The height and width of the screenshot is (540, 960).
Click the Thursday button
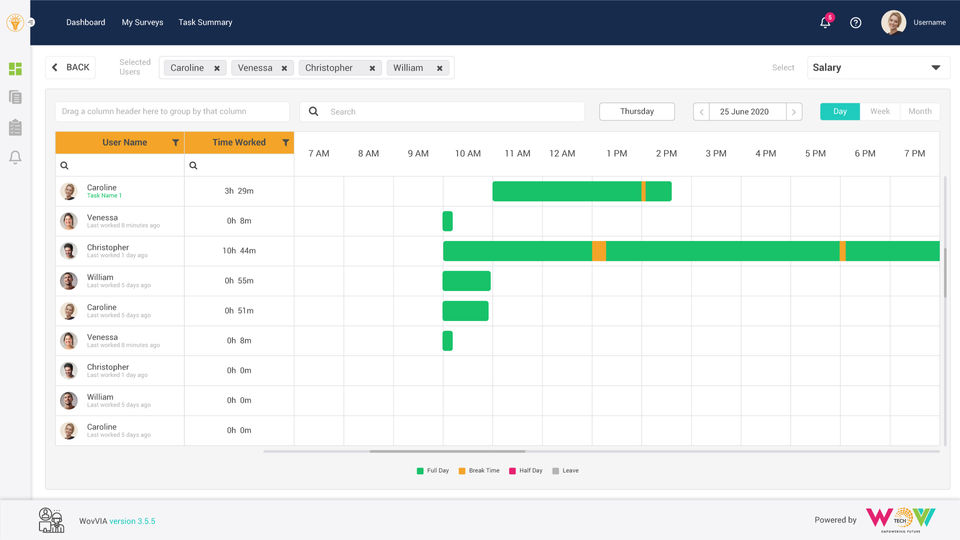pyautogui.click(x=637, y=111)
